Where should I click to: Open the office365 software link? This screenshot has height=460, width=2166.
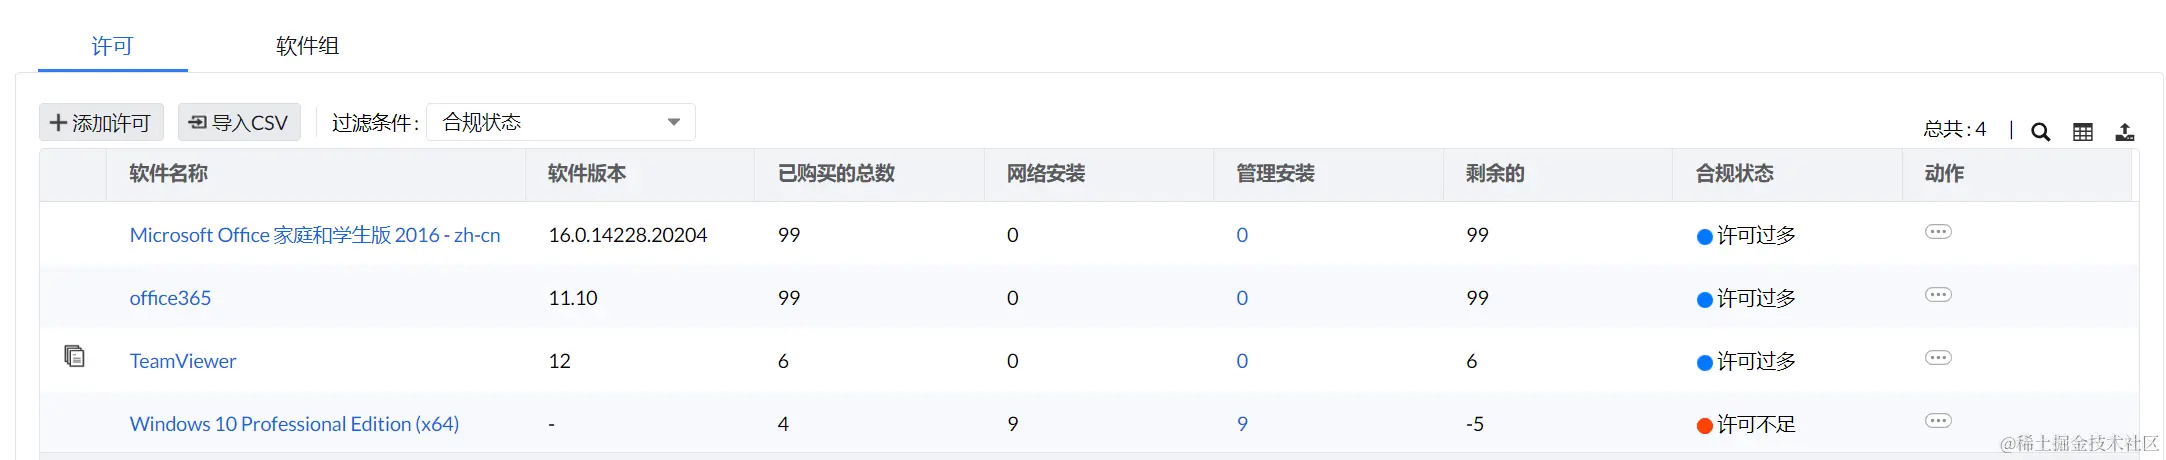coord(170,298)
